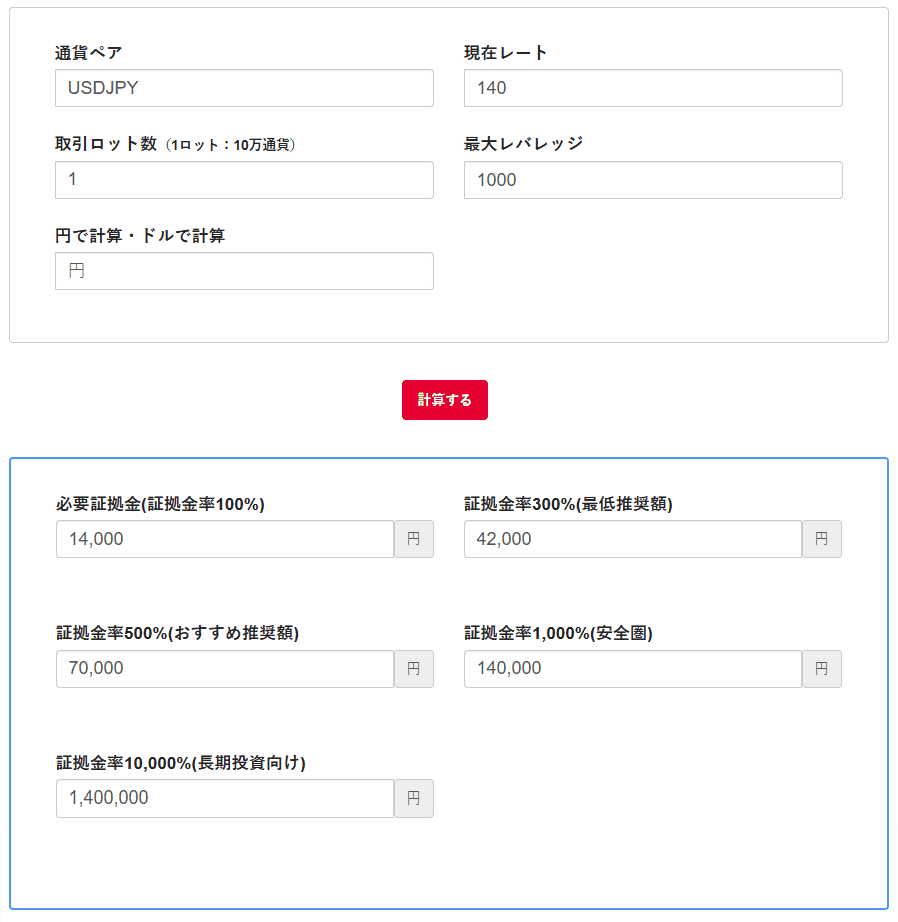The width and height of the screenshot is (898, 922).
Task: Click the 円 unit badge beside 140,000
Action: (822, 669)
